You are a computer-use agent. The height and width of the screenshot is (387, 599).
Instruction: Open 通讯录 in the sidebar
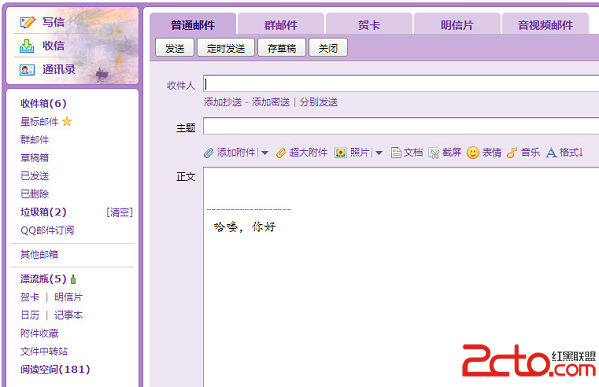point(59,70)
